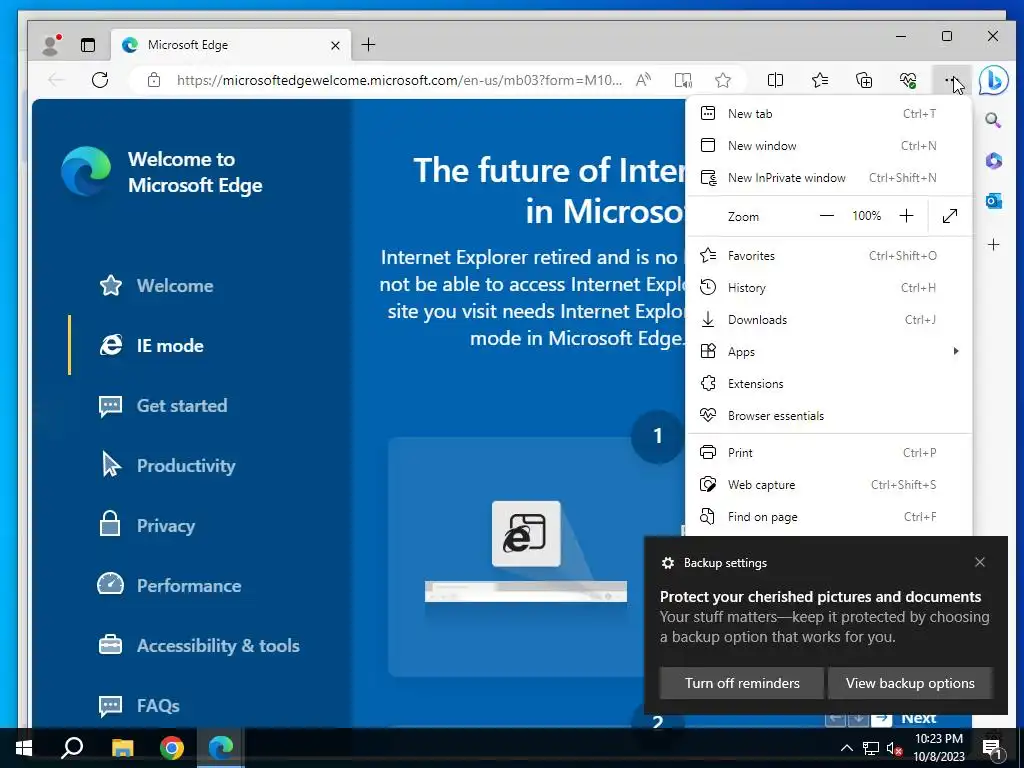Add this page to favorites star

pos(722,80)
